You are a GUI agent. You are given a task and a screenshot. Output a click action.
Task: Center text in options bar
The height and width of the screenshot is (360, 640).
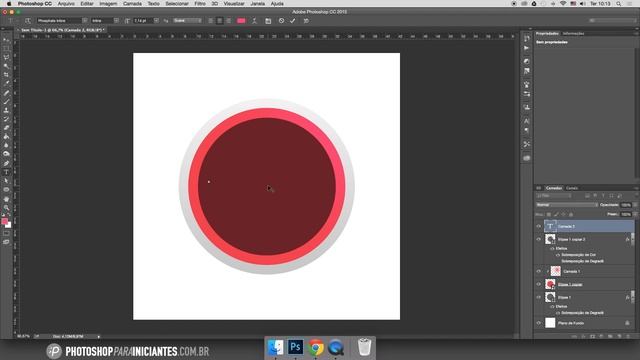click(220, 20)
